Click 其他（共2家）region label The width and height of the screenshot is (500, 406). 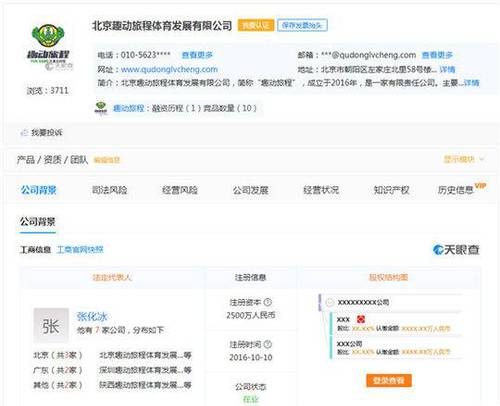(x=58, y=385)
